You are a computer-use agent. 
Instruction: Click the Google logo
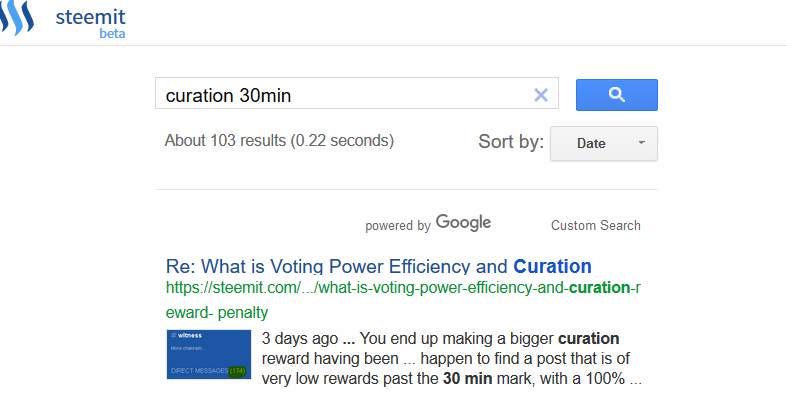point(463,223)
